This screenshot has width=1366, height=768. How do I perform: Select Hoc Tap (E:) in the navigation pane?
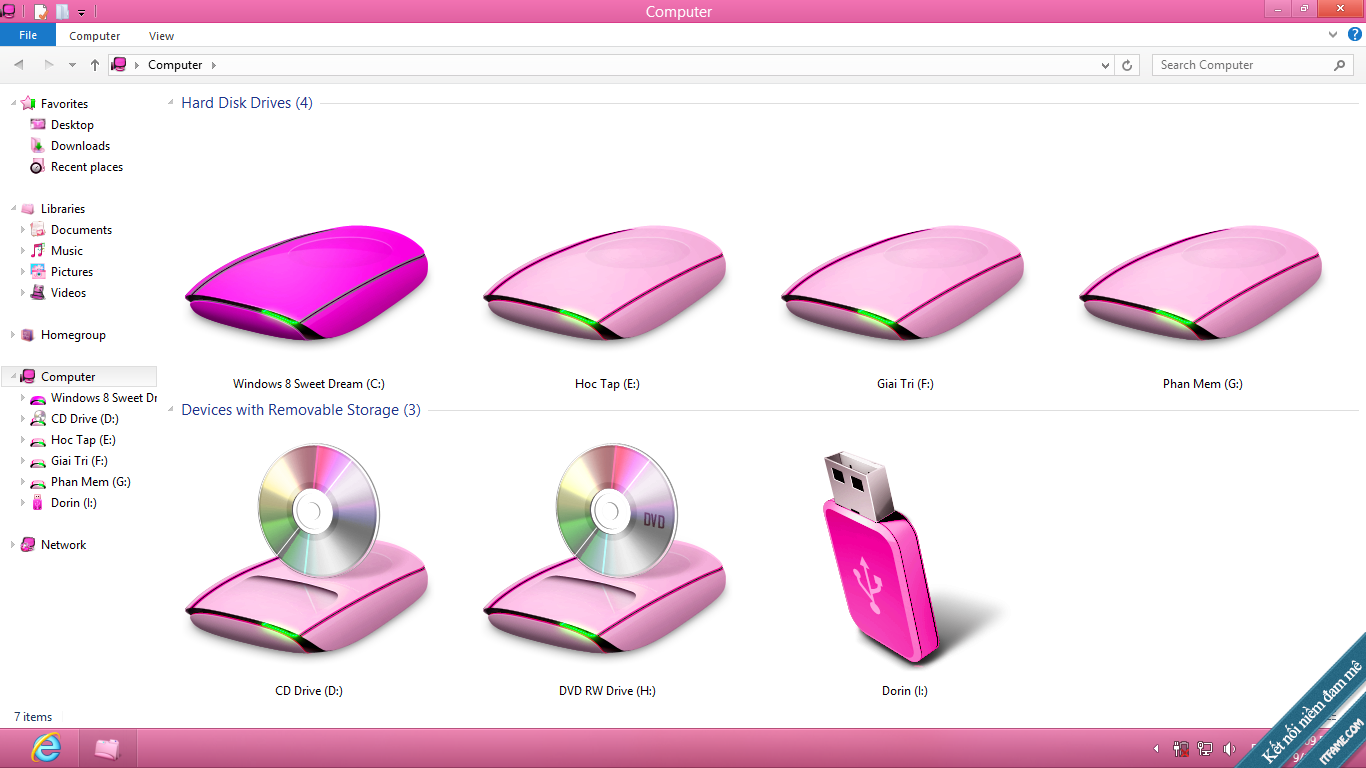click(83, 440)
